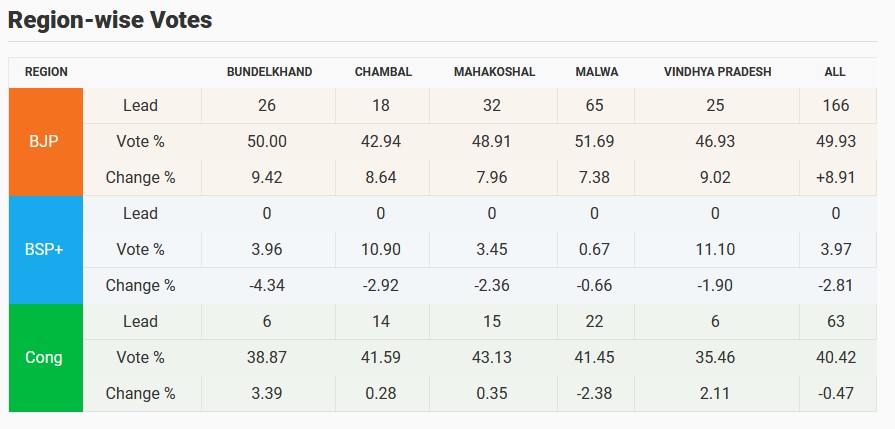Click the ALL column header
895x429 pixels.
click(835, 72)
